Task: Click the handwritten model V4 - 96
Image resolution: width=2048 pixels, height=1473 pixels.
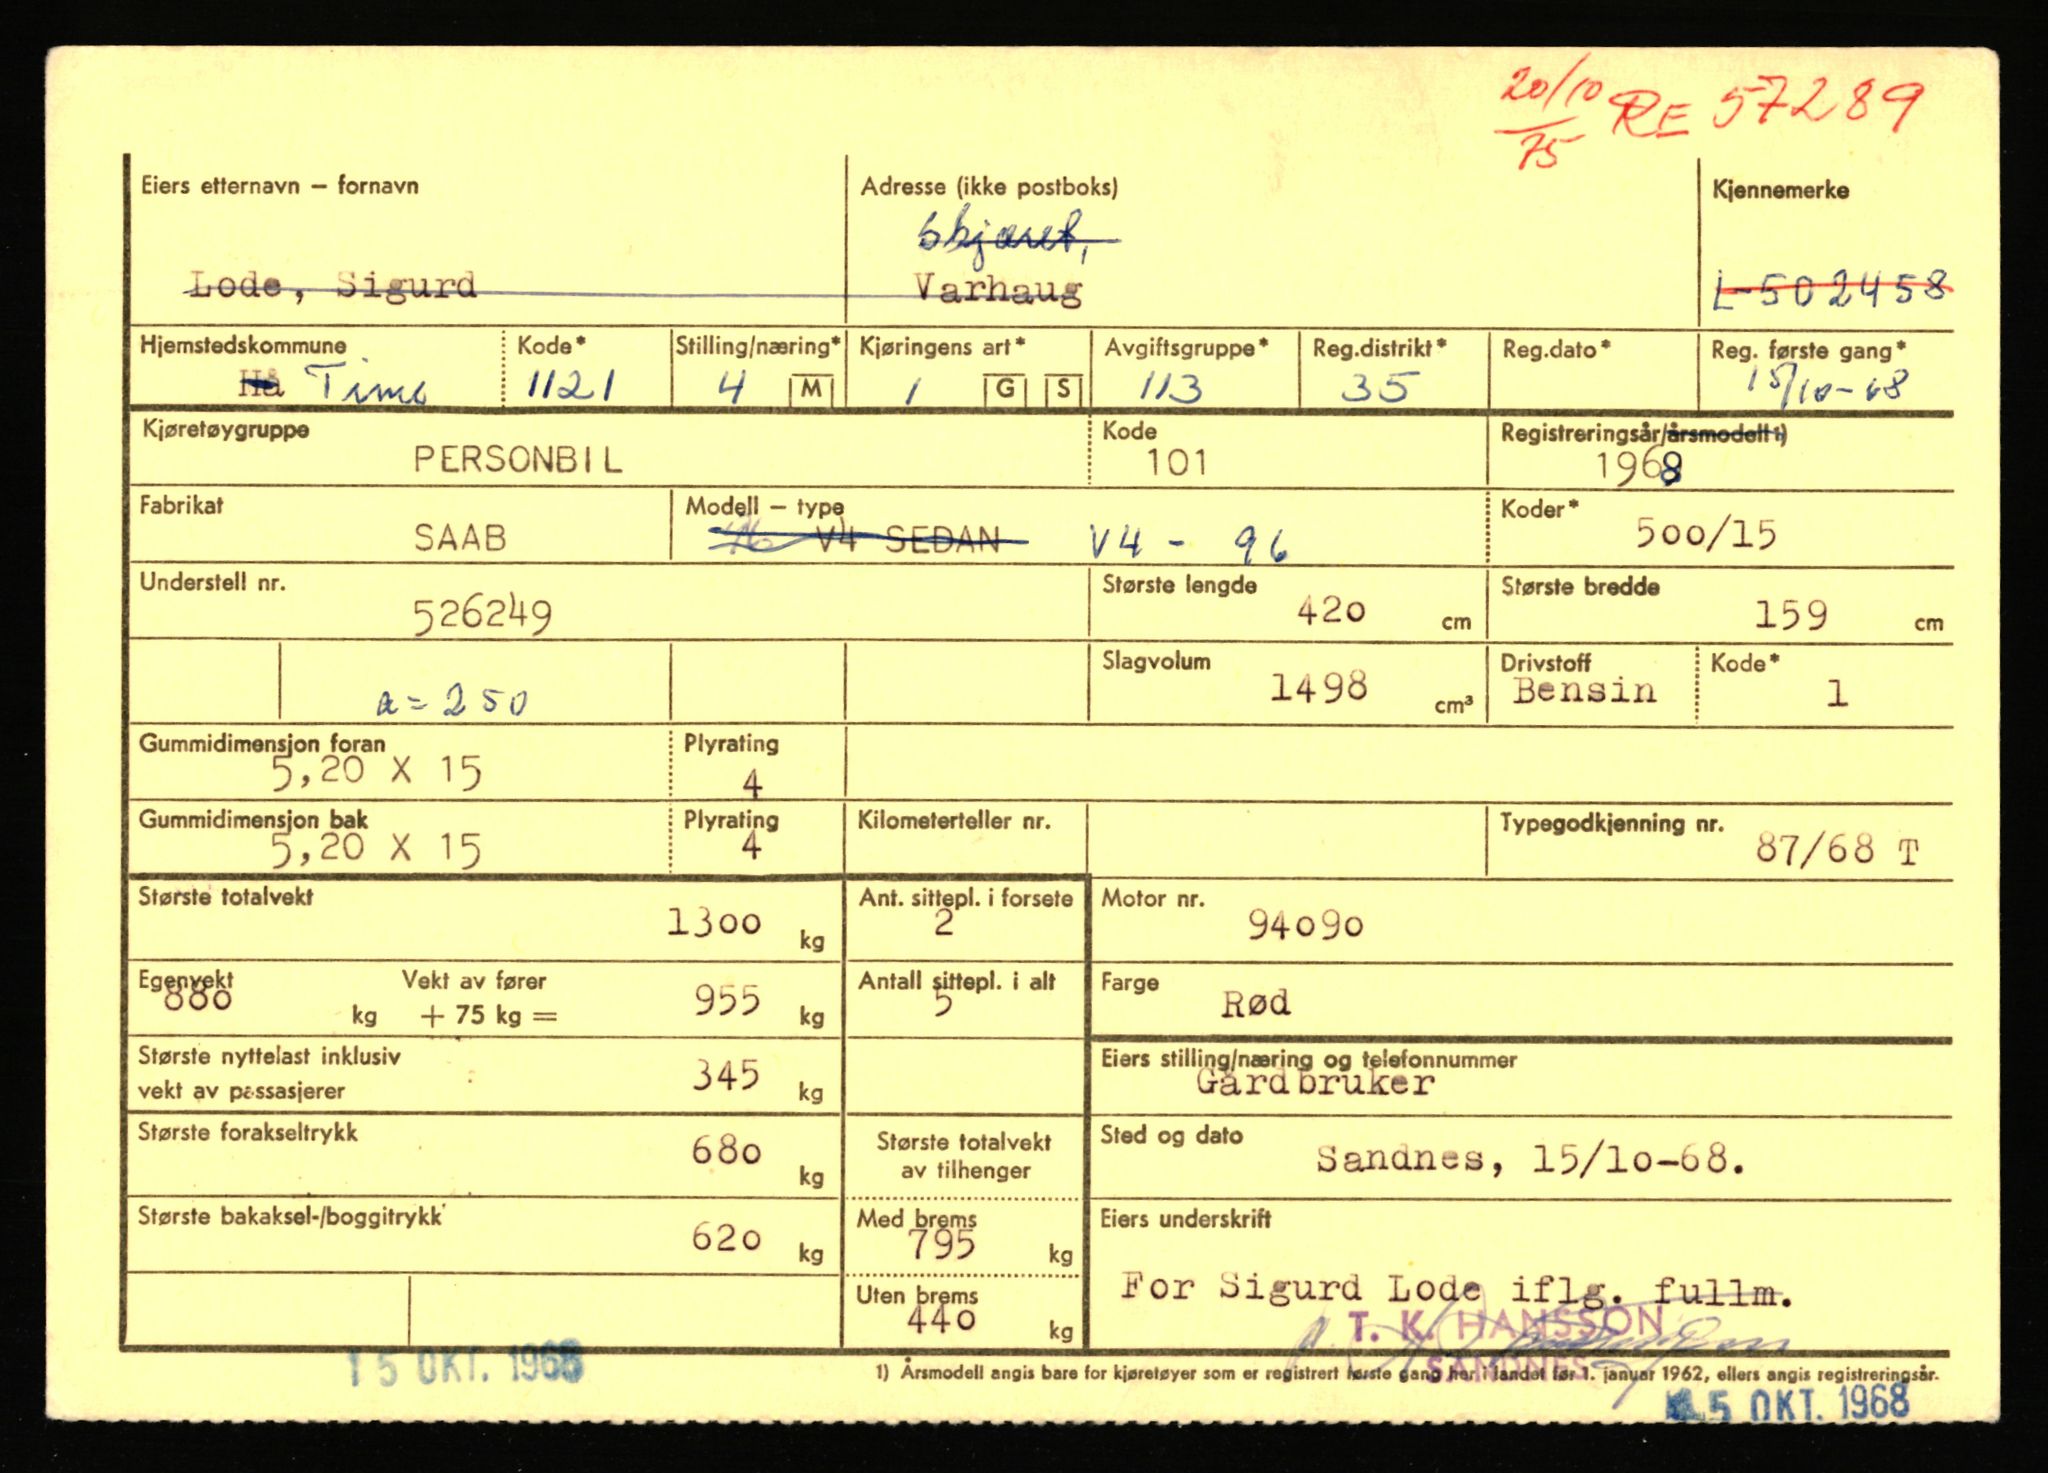Action: (x=1187, y=544)
